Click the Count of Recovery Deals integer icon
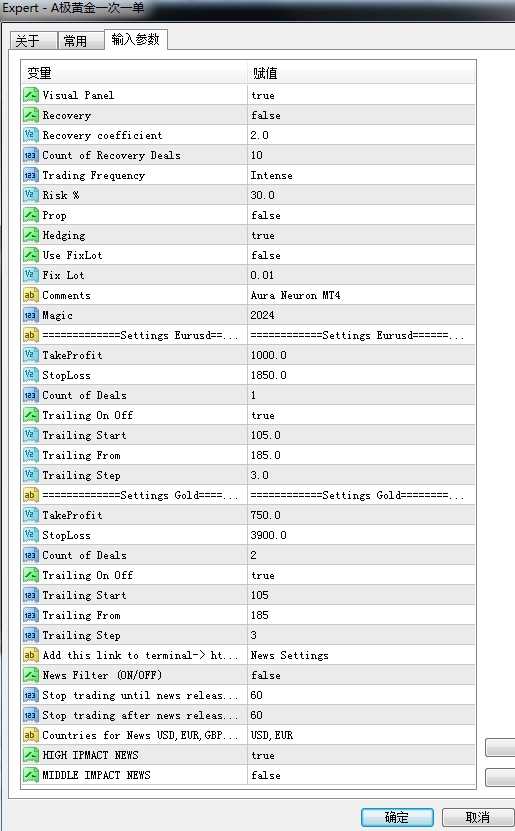Screen dimensions: 515x831 click(31, 155)
